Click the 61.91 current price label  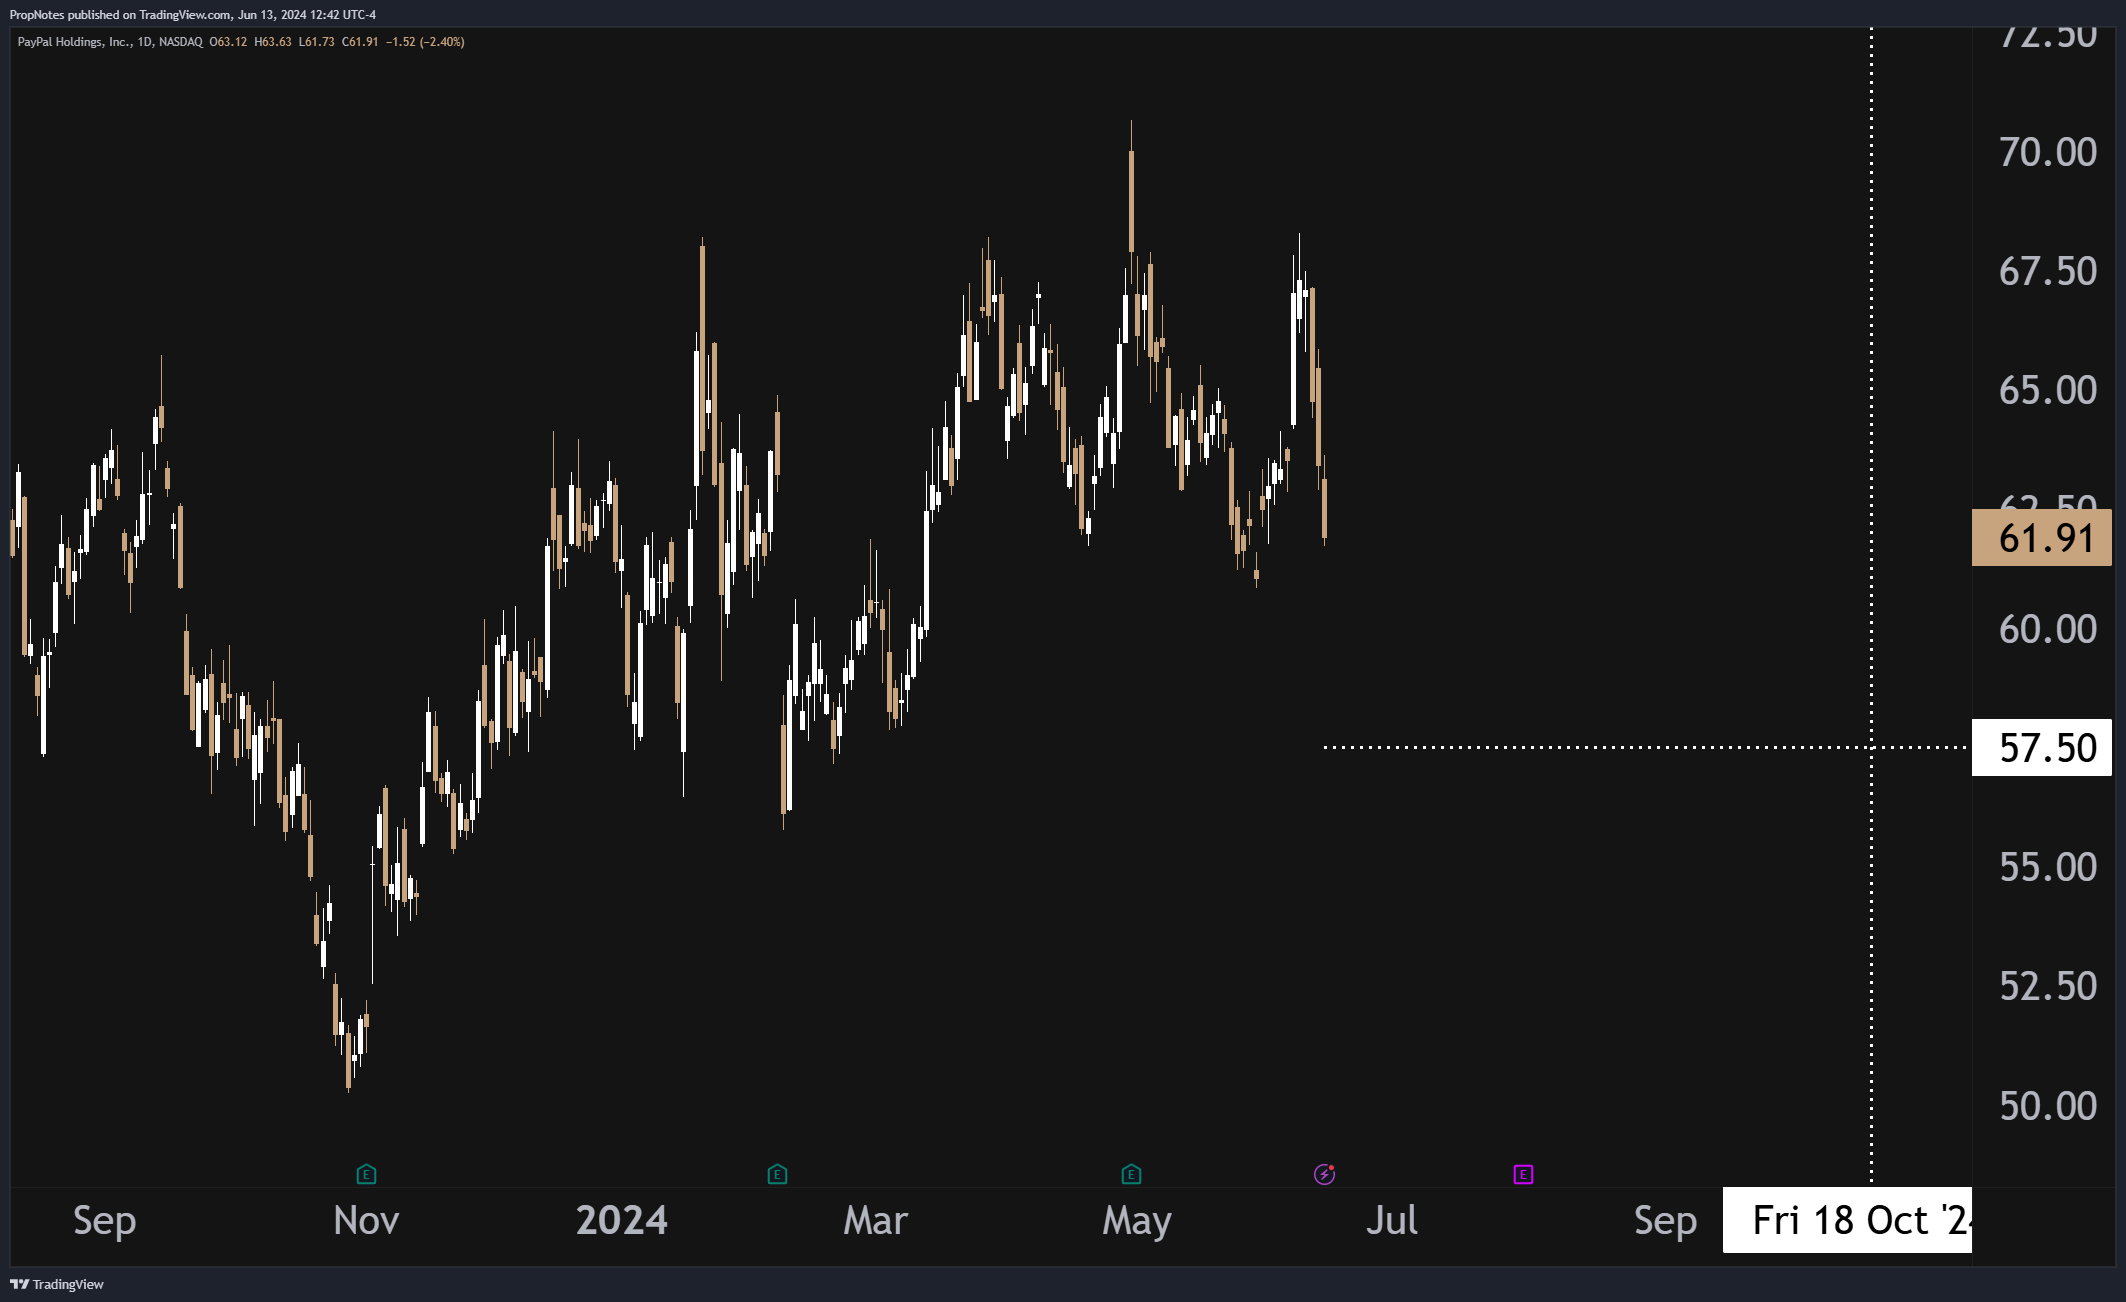2041,538
